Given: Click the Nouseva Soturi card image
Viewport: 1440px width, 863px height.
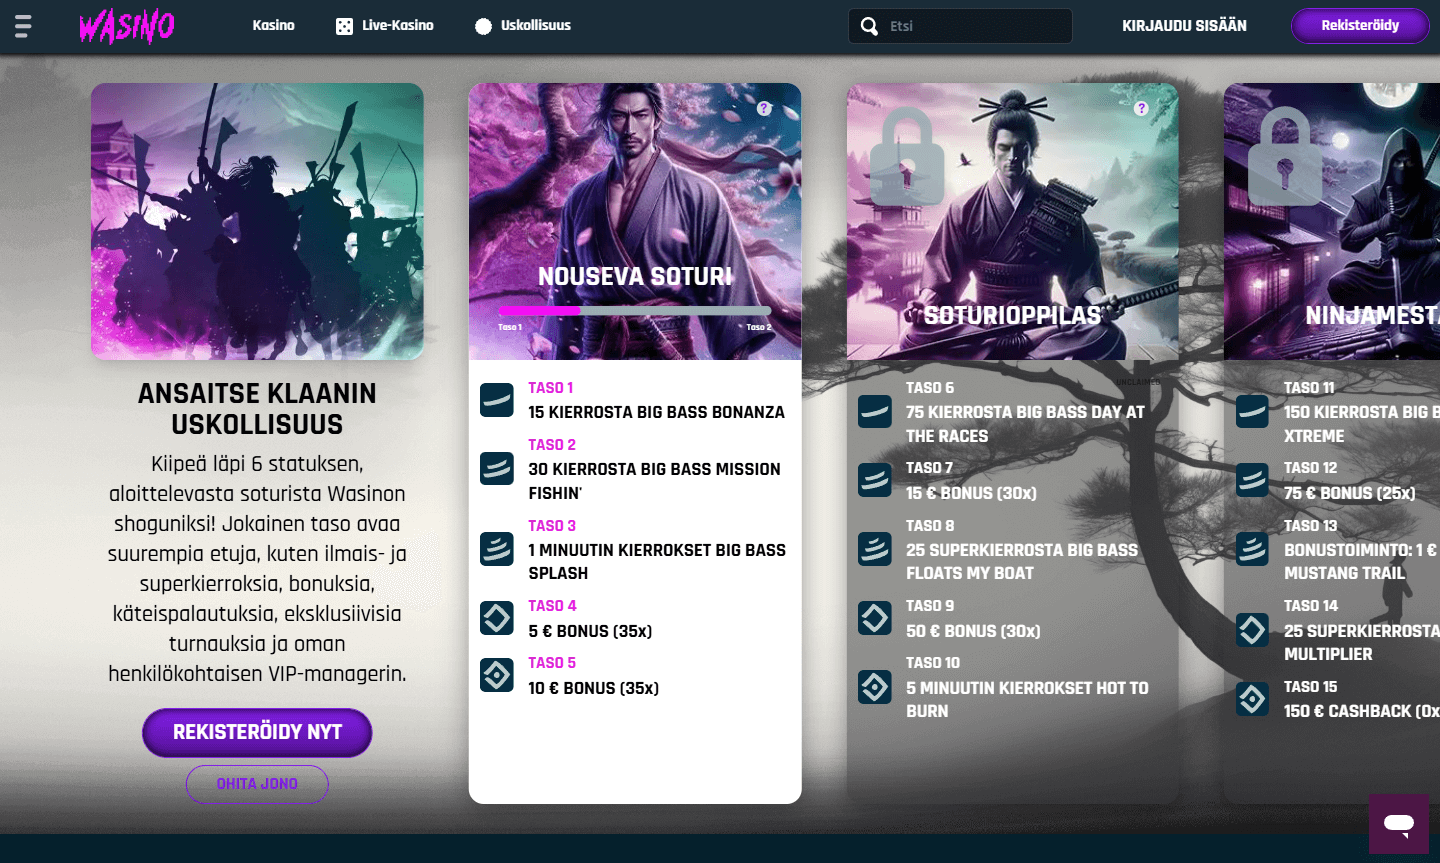Looking at the screenshot, I should point(635,221).
